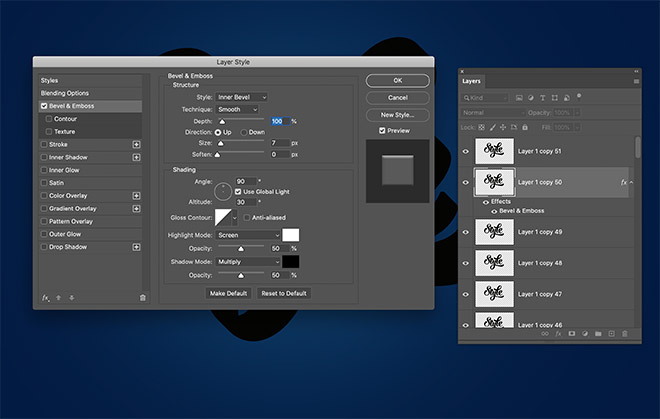Select the Down direction radio button
This screenshot has width=660, height=419.
click(243, 132)
